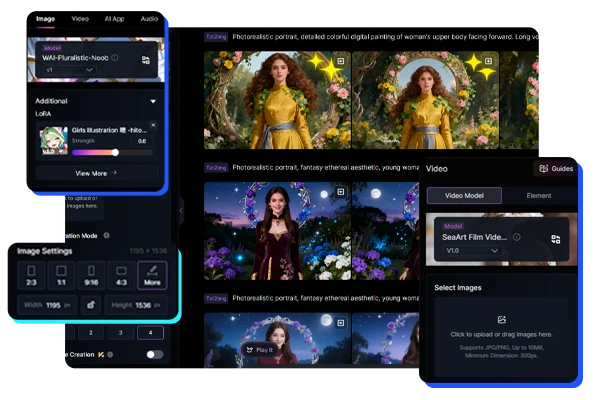Open the Guides button
The width and height of the screenshot is (600, 400).
556,168
